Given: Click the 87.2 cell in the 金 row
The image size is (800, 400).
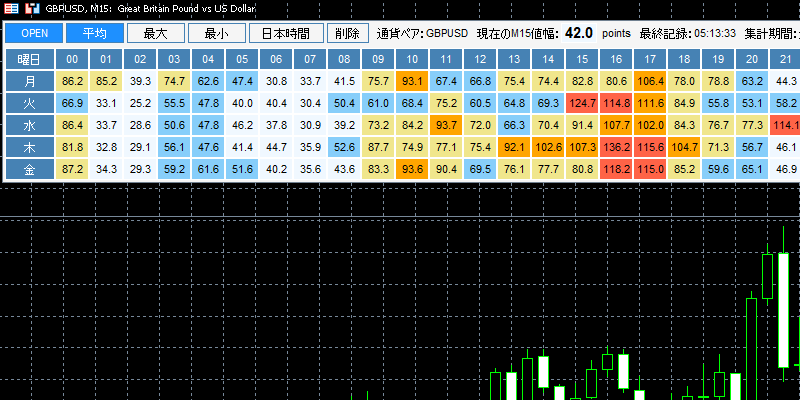Looking at the screenshot, I should click(x=72, y=169).
